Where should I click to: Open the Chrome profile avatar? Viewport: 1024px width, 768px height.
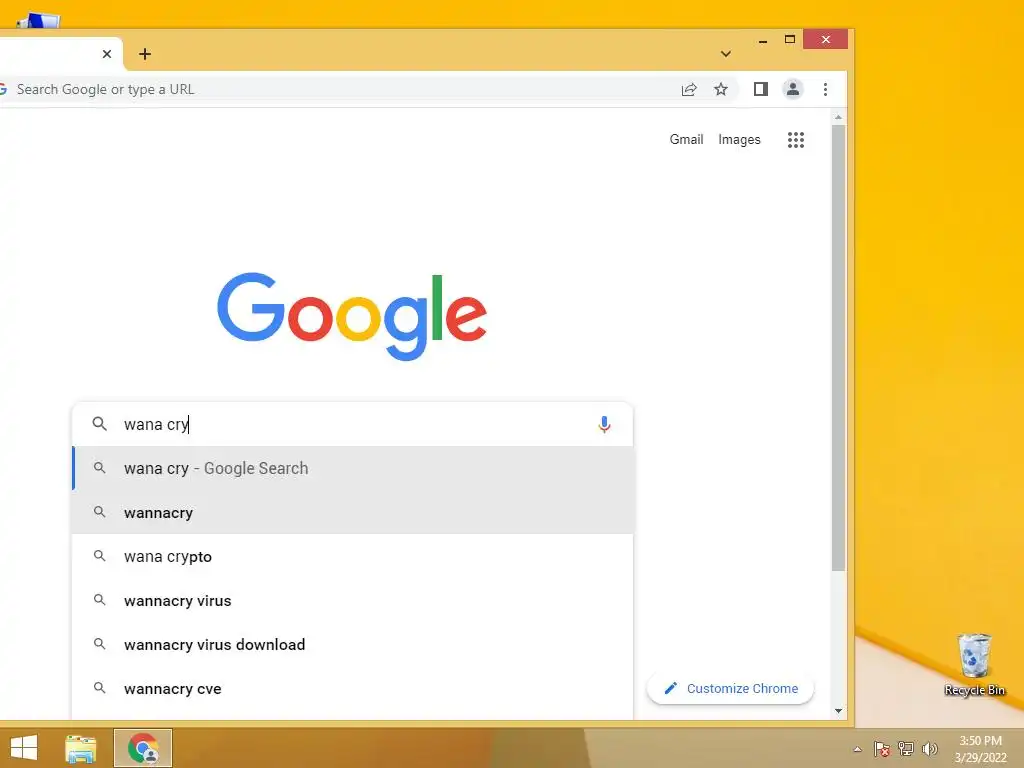[793, 89]
